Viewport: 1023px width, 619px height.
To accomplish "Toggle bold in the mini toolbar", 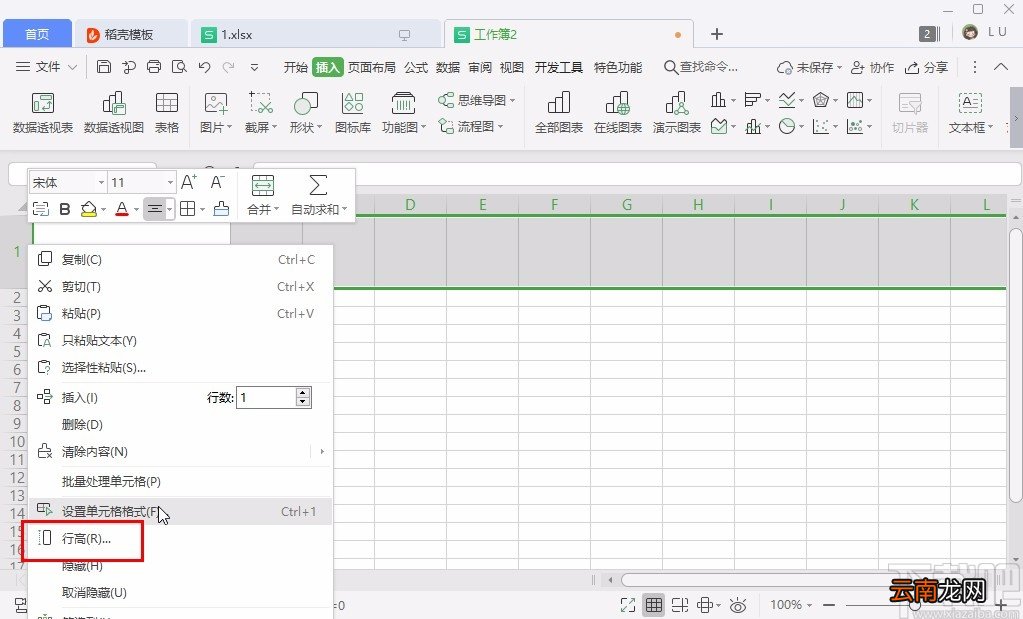I will point(65,209).
